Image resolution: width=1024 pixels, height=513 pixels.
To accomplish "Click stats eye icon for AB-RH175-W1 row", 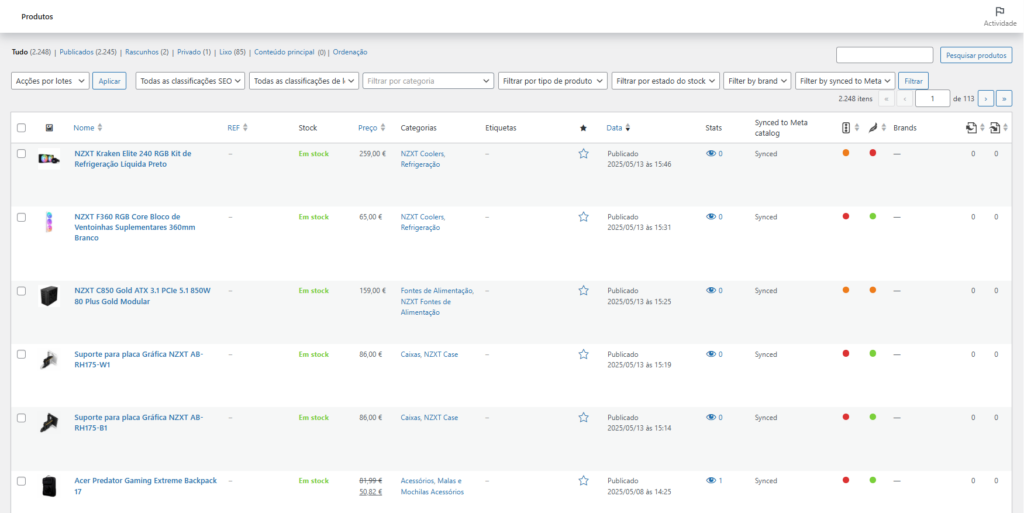I will tap(711, 354).
